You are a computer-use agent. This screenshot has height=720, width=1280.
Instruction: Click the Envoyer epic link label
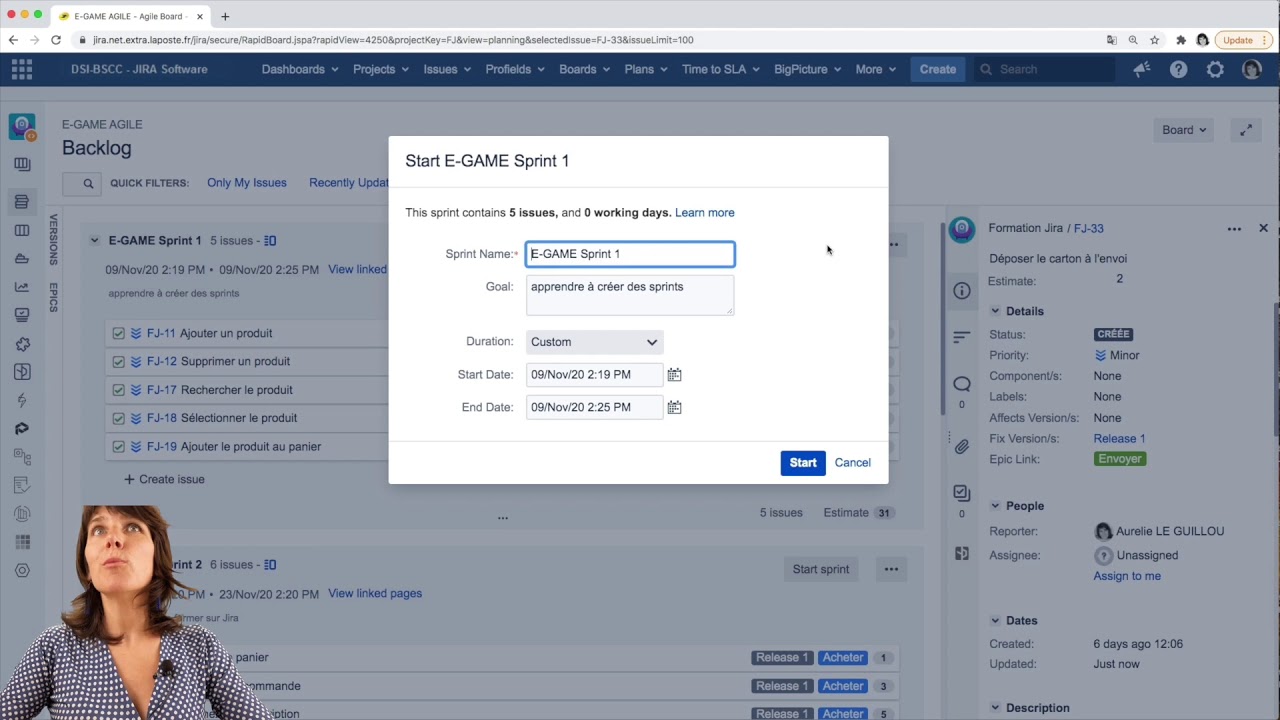(1120, 459)
